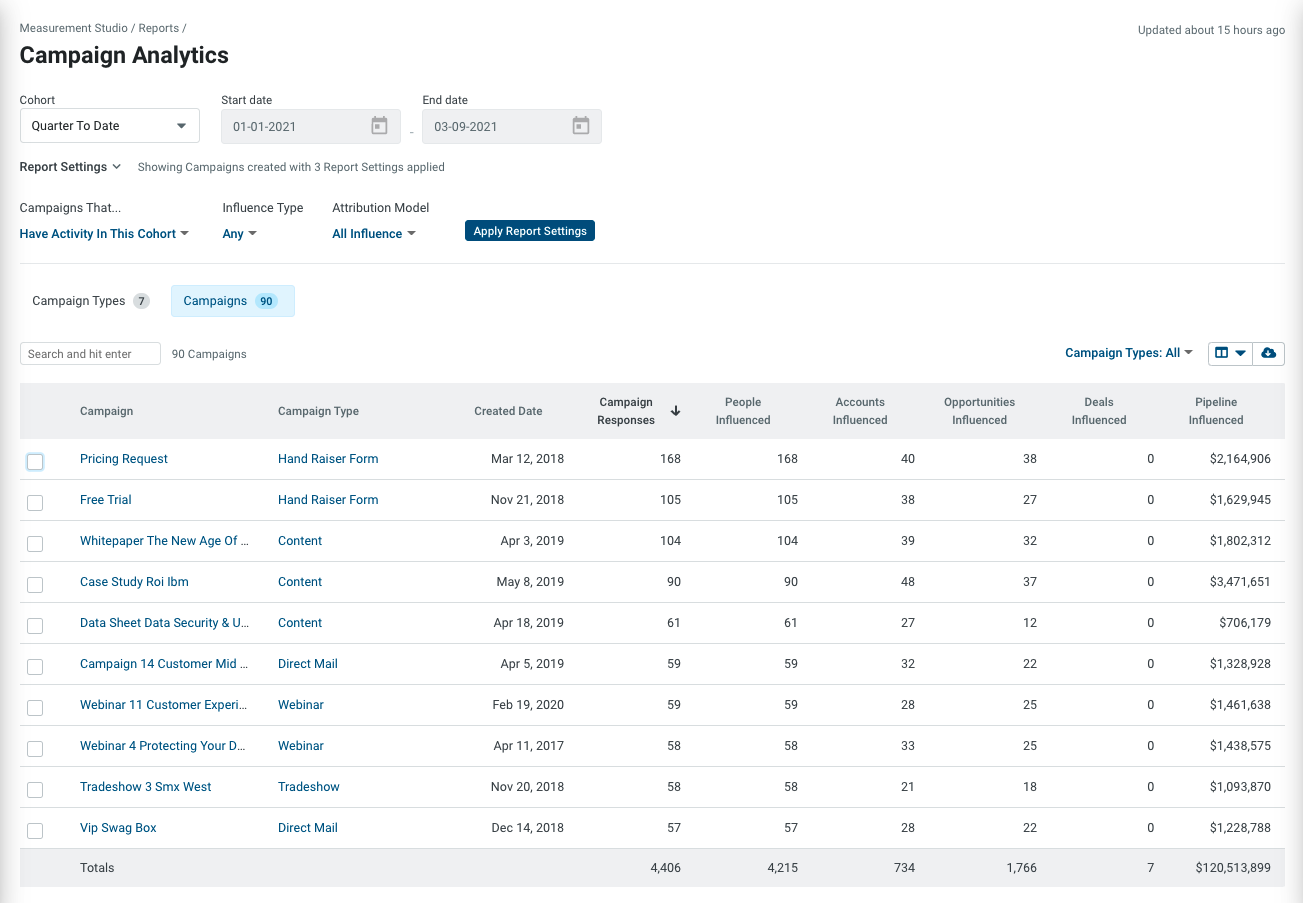The height and width of the screenshot is (903, 1303).
Task: Sort by Opportunities Influenced column header
Action: click(979, 411)
